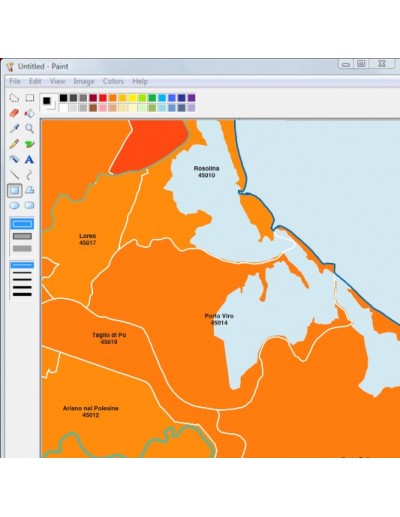Image resolution: width=400 pixels, height=517 pixels.
Task: Pick the white palette swatch
Action: [x=63, y=107]
